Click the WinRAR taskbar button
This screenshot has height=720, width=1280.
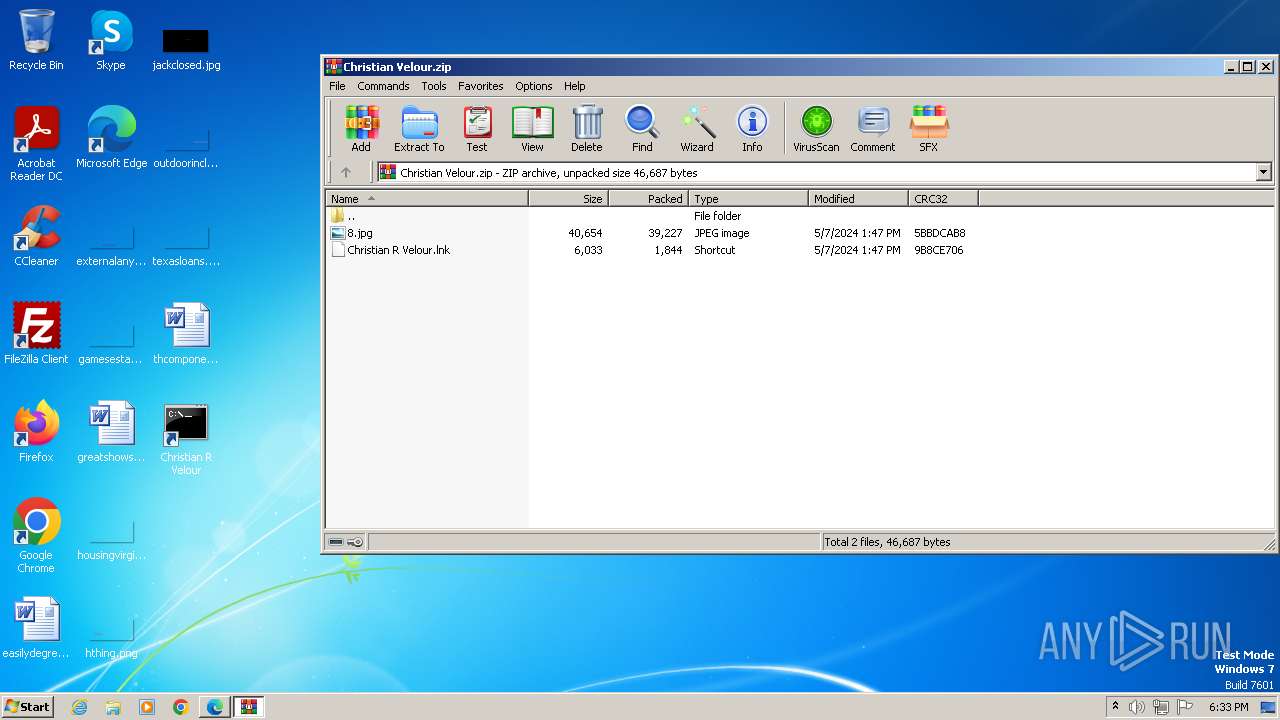coord(248,707)
